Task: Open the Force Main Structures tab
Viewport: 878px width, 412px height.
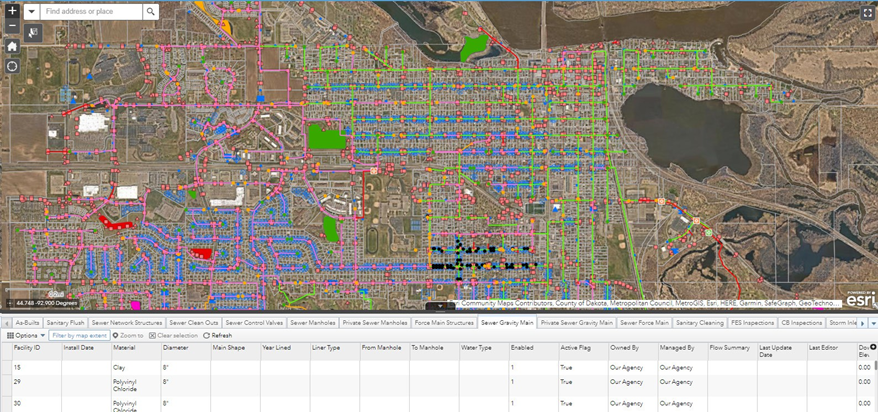Action: 445,323
